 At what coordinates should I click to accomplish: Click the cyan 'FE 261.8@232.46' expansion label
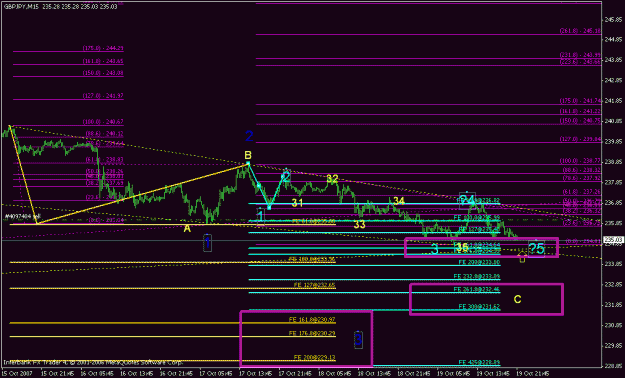click(x=477, y=289)
